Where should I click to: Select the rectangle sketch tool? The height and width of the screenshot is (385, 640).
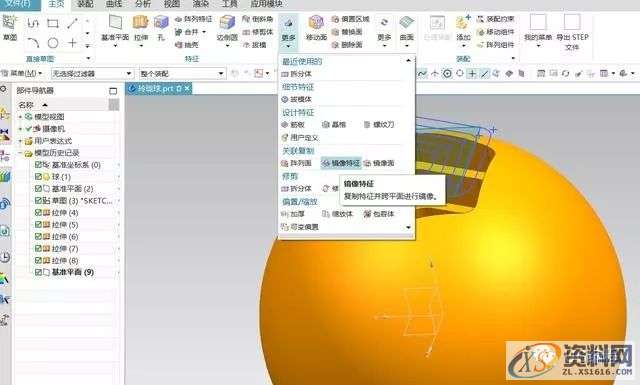(x=53, y=23)
